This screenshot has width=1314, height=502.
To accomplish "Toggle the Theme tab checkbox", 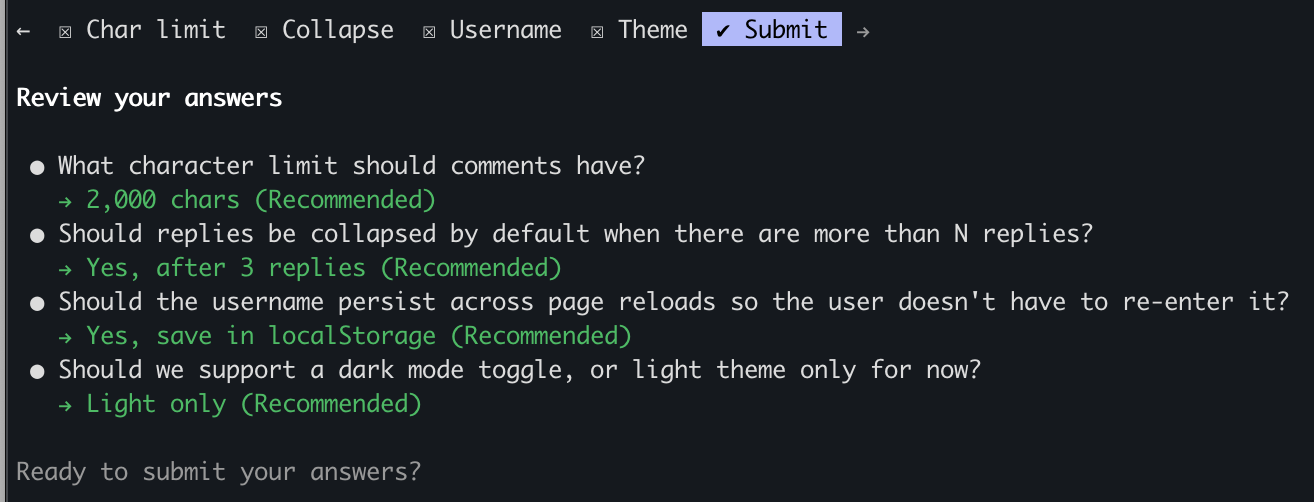I will point(597,31).
